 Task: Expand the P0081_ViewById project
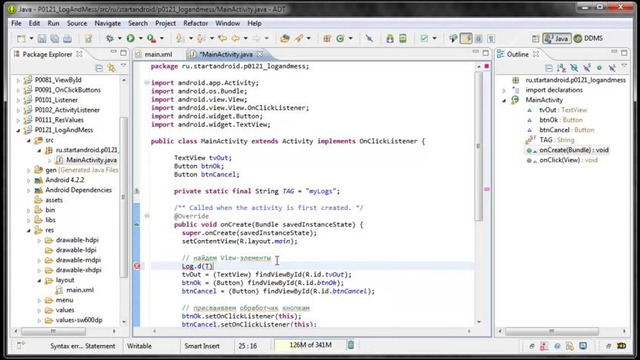(x=18, y=80)
